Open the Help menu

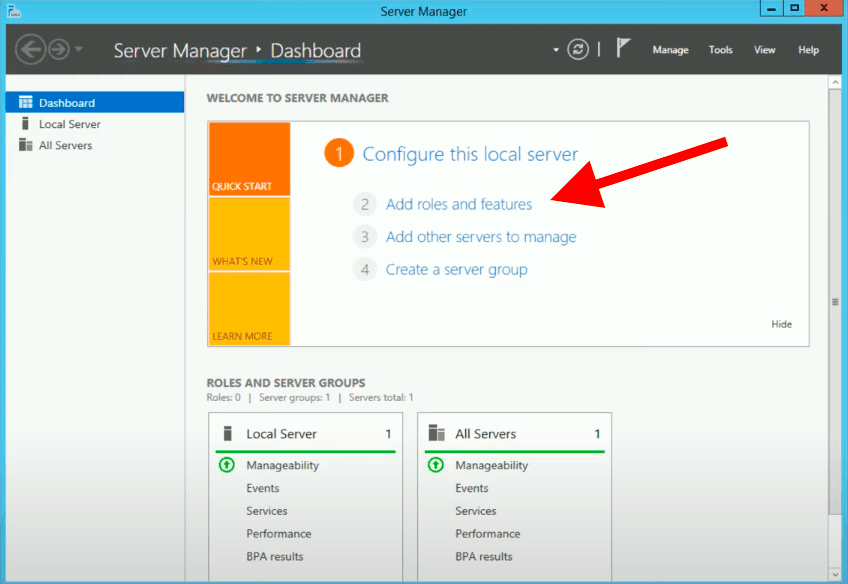point(809,50)
